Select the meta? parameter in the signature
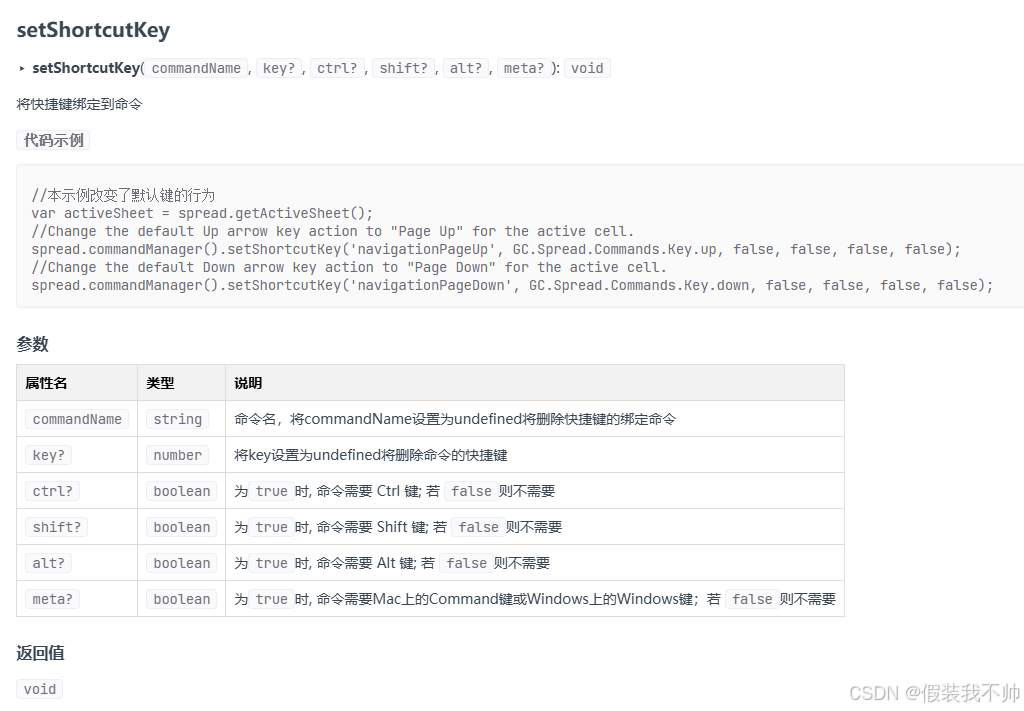Image resolution: width=1024 pixels, height=711 pixels. tap(523, 68)
